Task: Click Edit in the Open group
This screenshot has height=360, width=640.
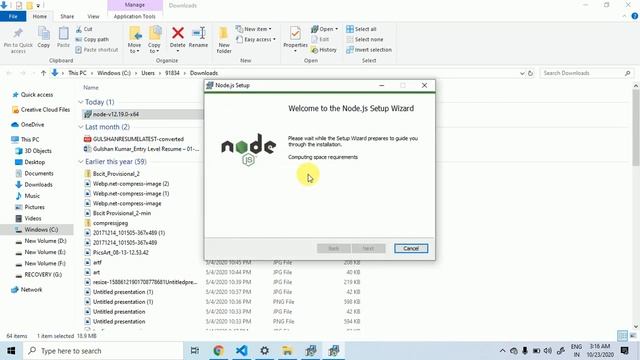Action: 320,40
